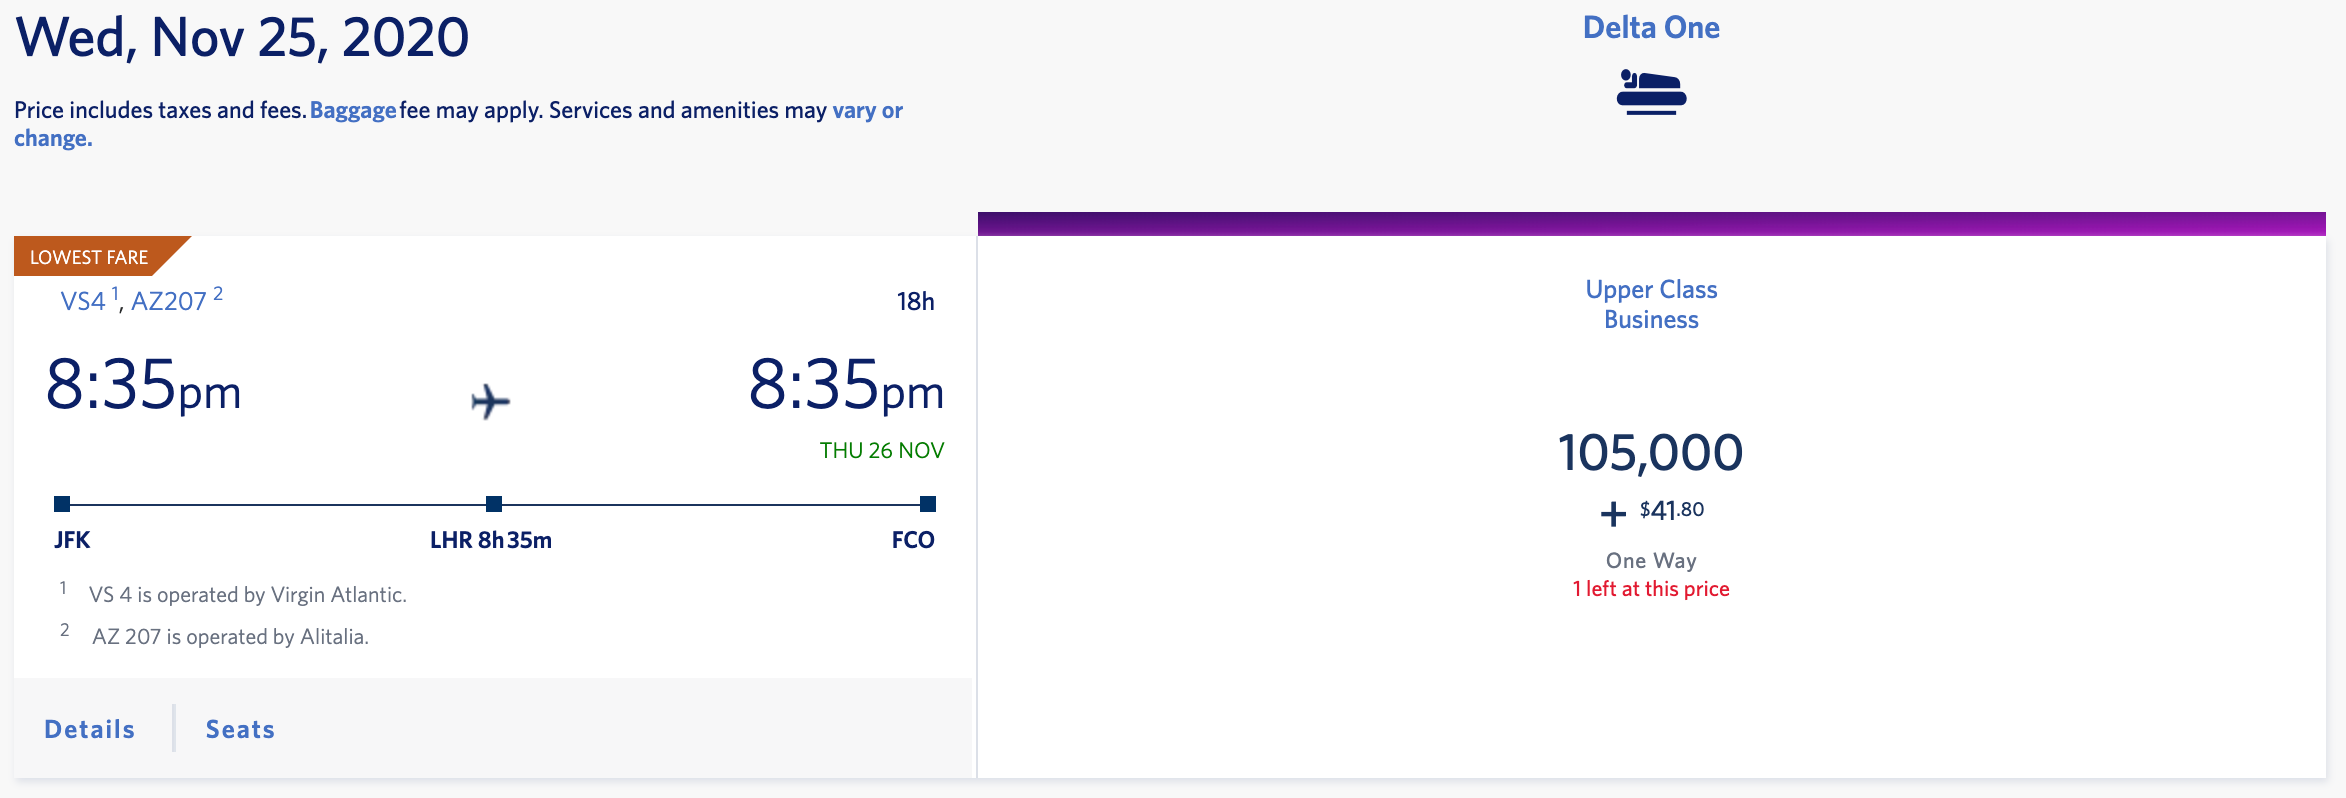Open the AZ207 flight number link
The height and width of the screenshot is (798, 2346).
pyautogui.click(x=169, y=301)
